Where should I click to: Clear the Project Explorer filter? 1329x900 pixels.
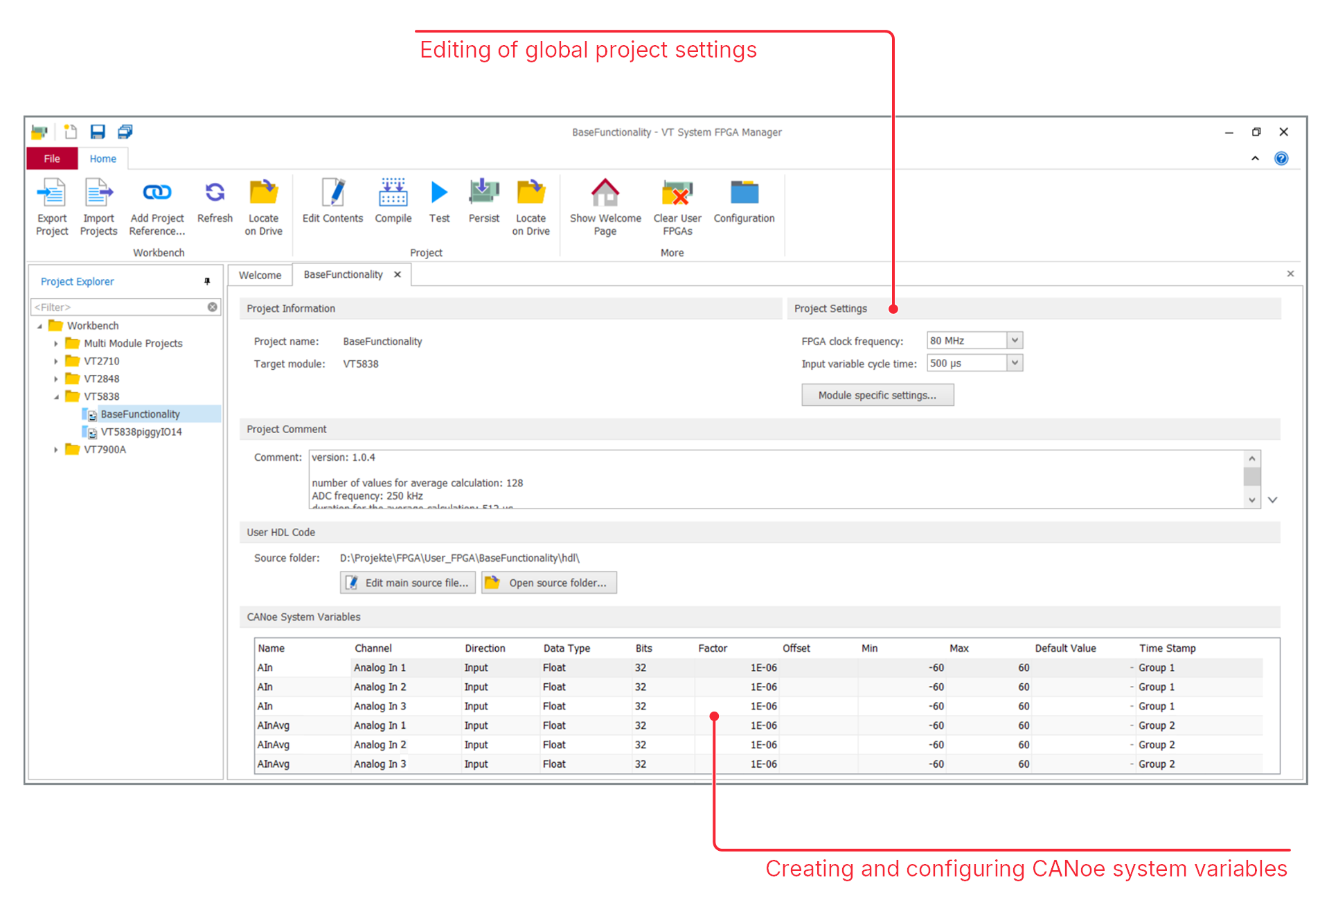(x=212, y=307)
